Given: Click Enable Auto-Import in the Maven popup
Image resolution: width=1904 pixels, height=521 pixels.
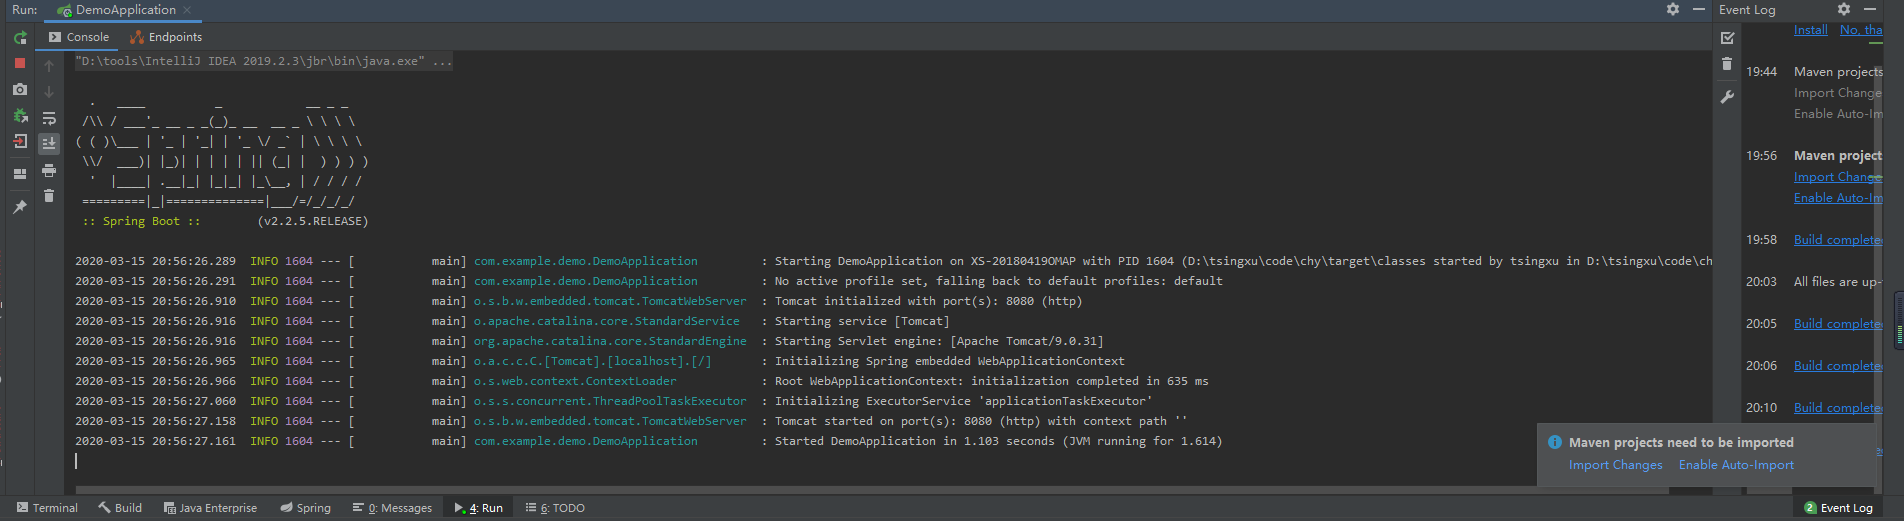Looking at the screenshot, I should click(x=1736, y=465).
